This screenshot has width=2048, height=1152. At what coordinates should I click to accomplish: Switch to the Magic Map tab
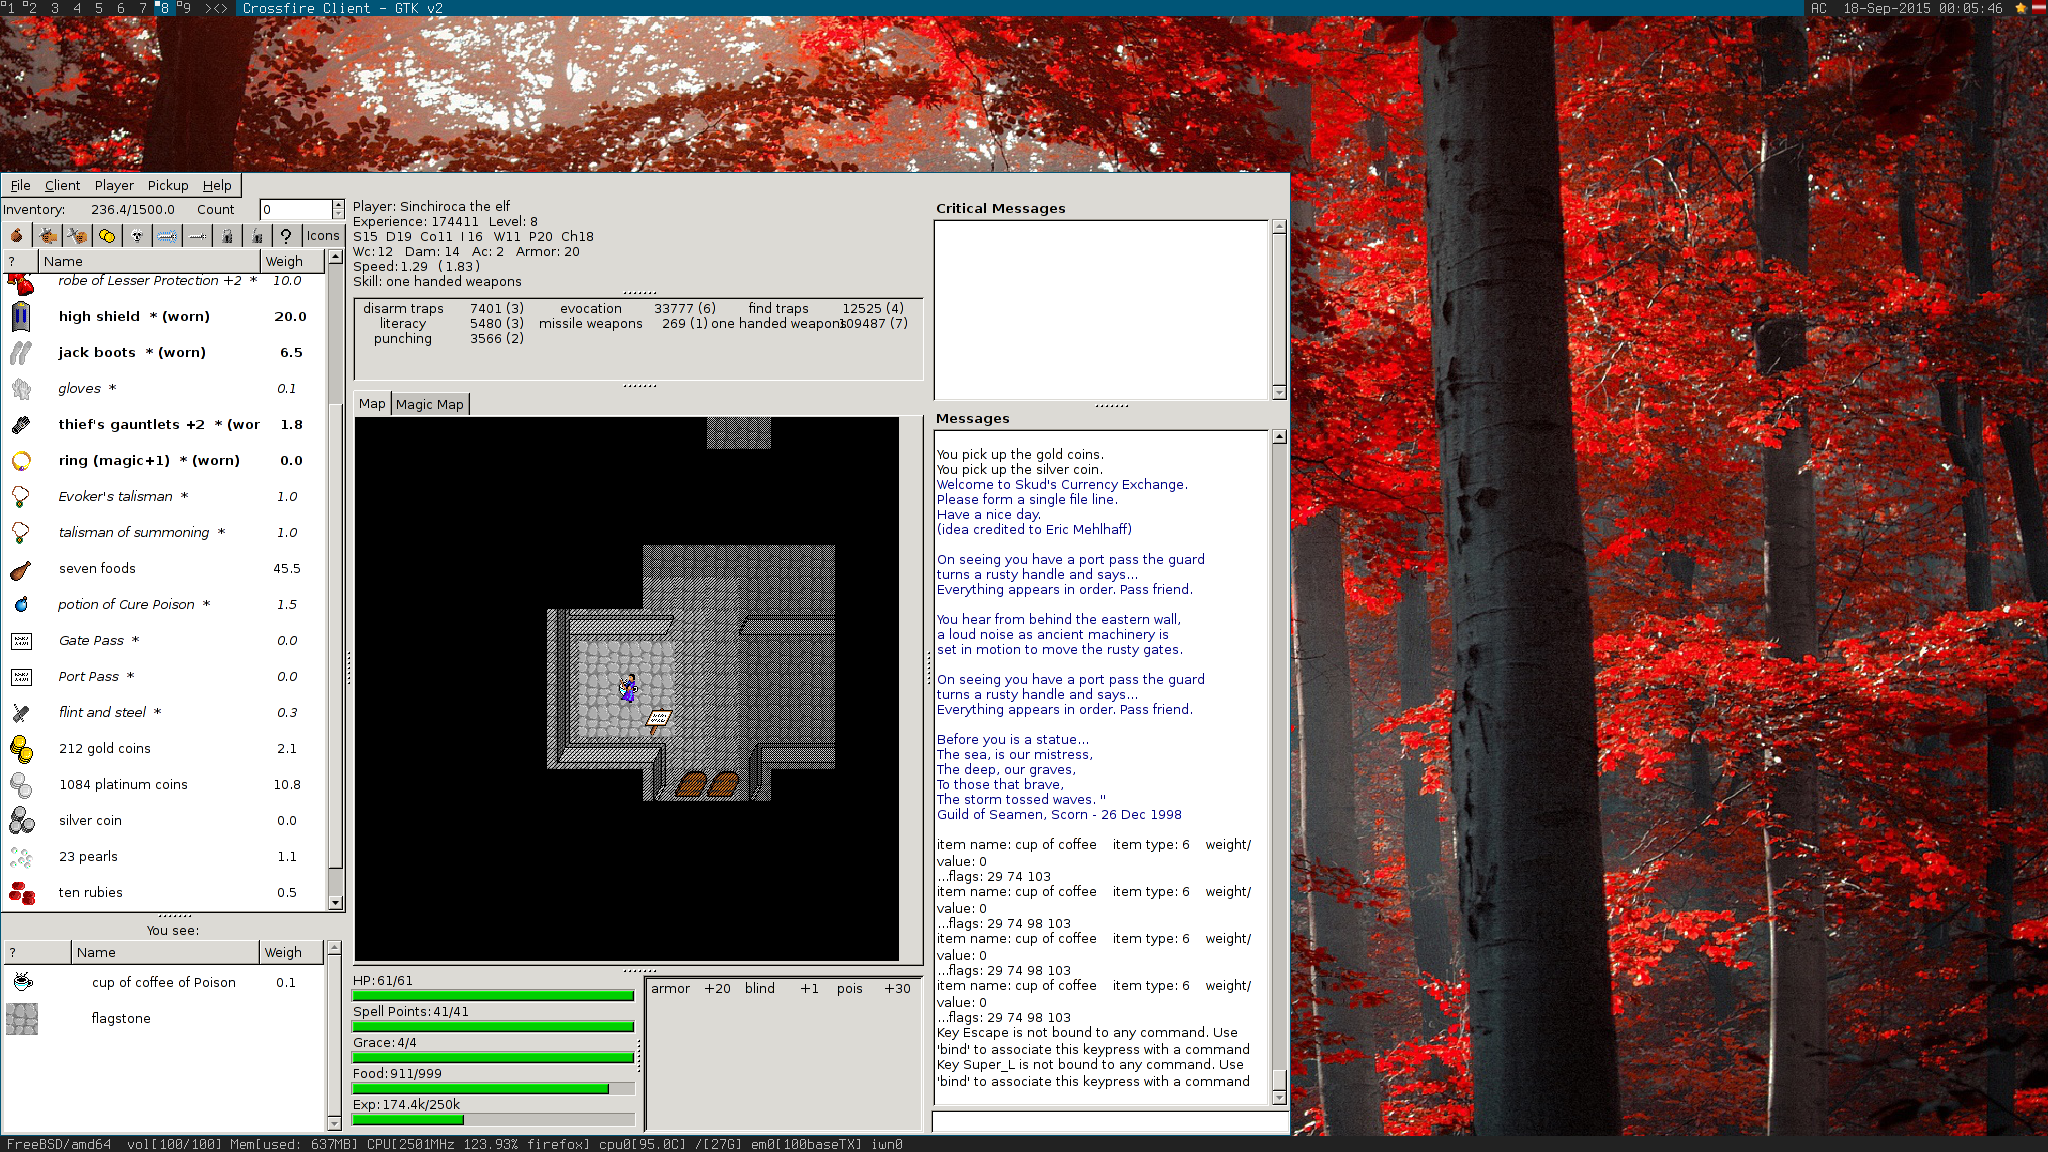click(x=430, y=404)
